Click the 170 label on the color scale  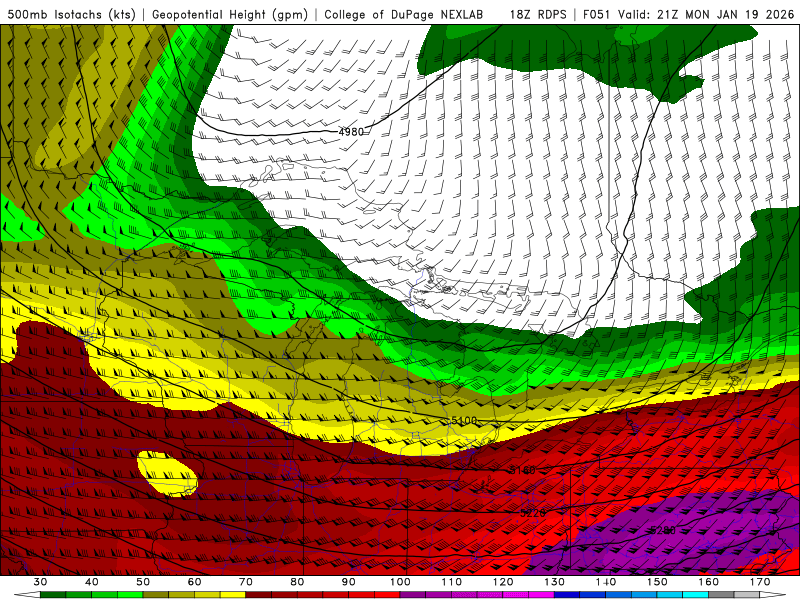pyautogui.click(x=760, y=582)
